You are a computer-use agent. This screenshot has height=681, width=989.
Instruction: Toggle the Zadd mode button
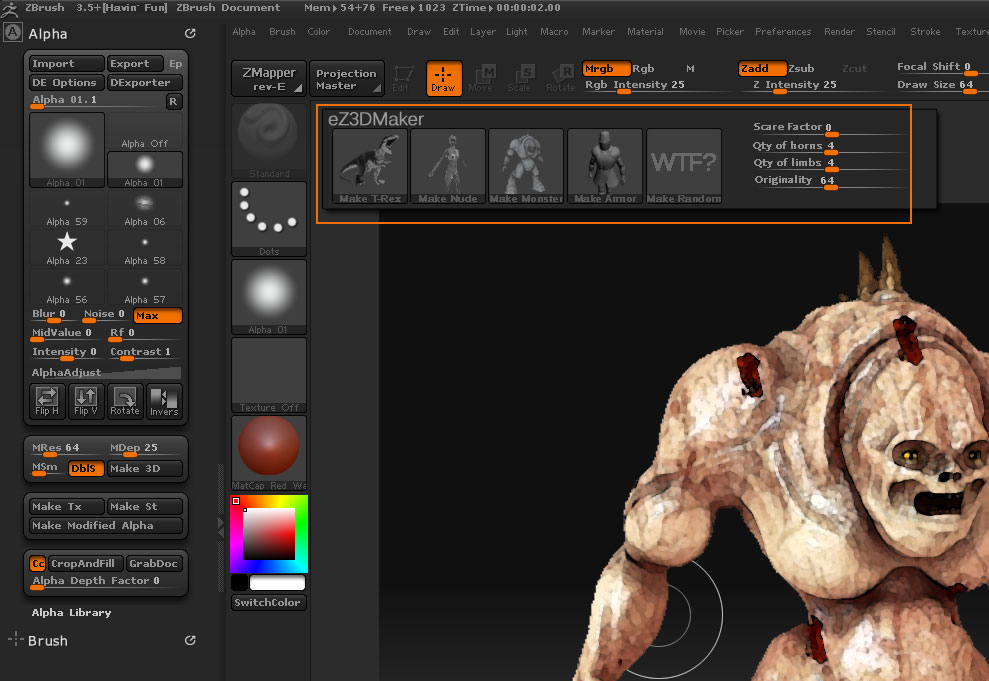(761, 69)
